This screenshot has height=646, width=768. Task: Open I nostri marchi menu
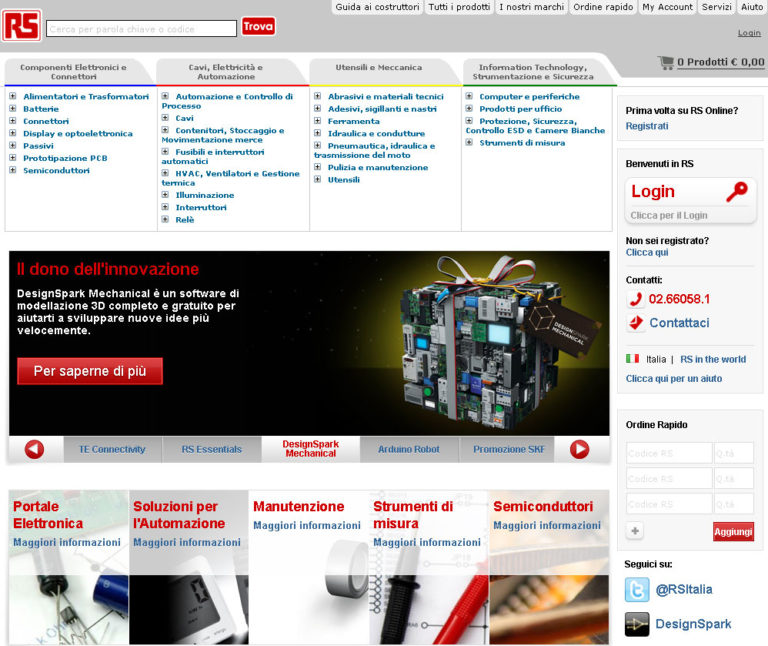click(531, 7)
